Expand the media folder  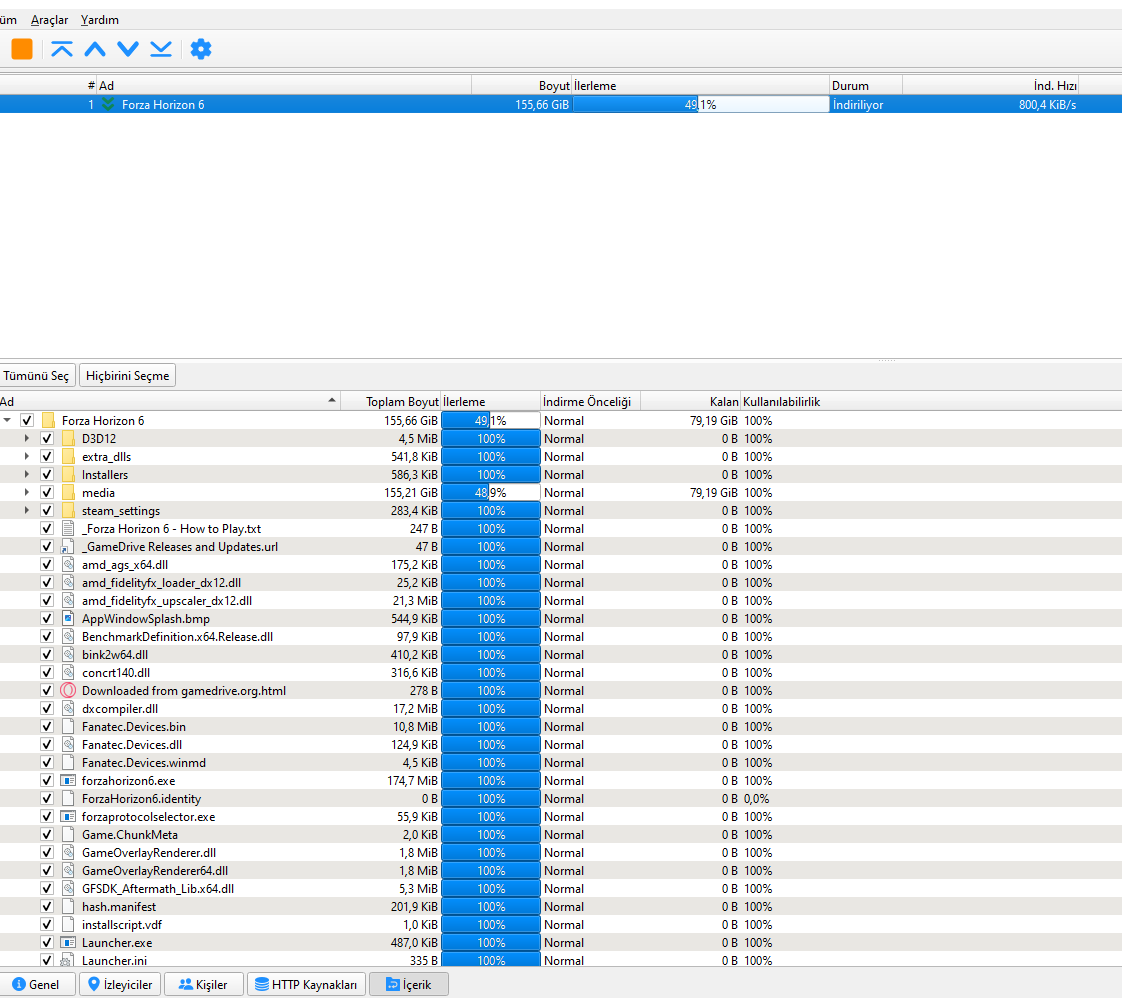[x=27, y=492]
